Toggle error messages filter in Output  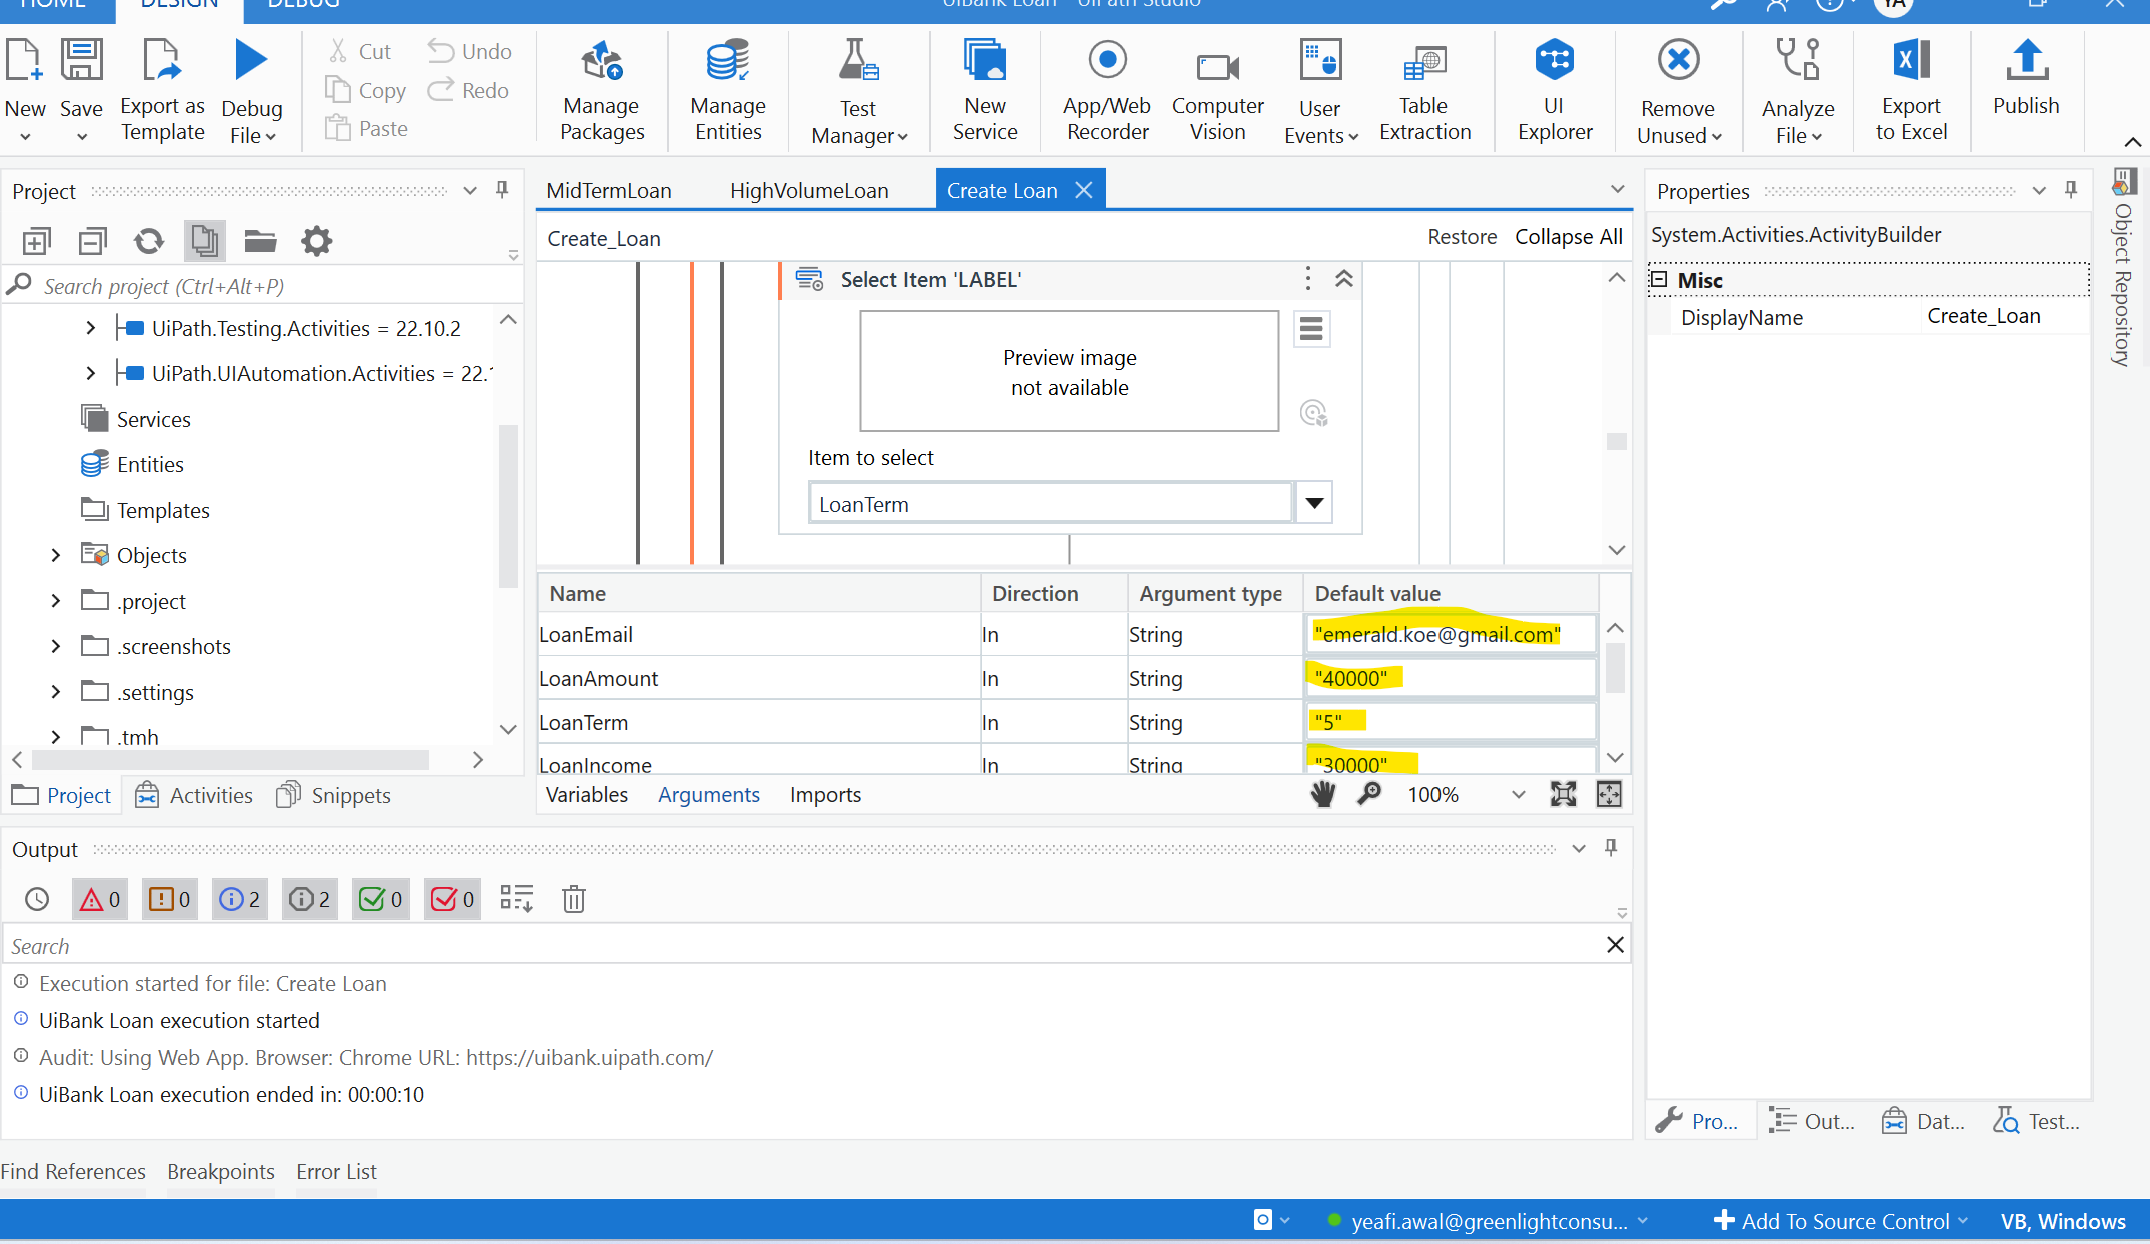pos(100,899)
